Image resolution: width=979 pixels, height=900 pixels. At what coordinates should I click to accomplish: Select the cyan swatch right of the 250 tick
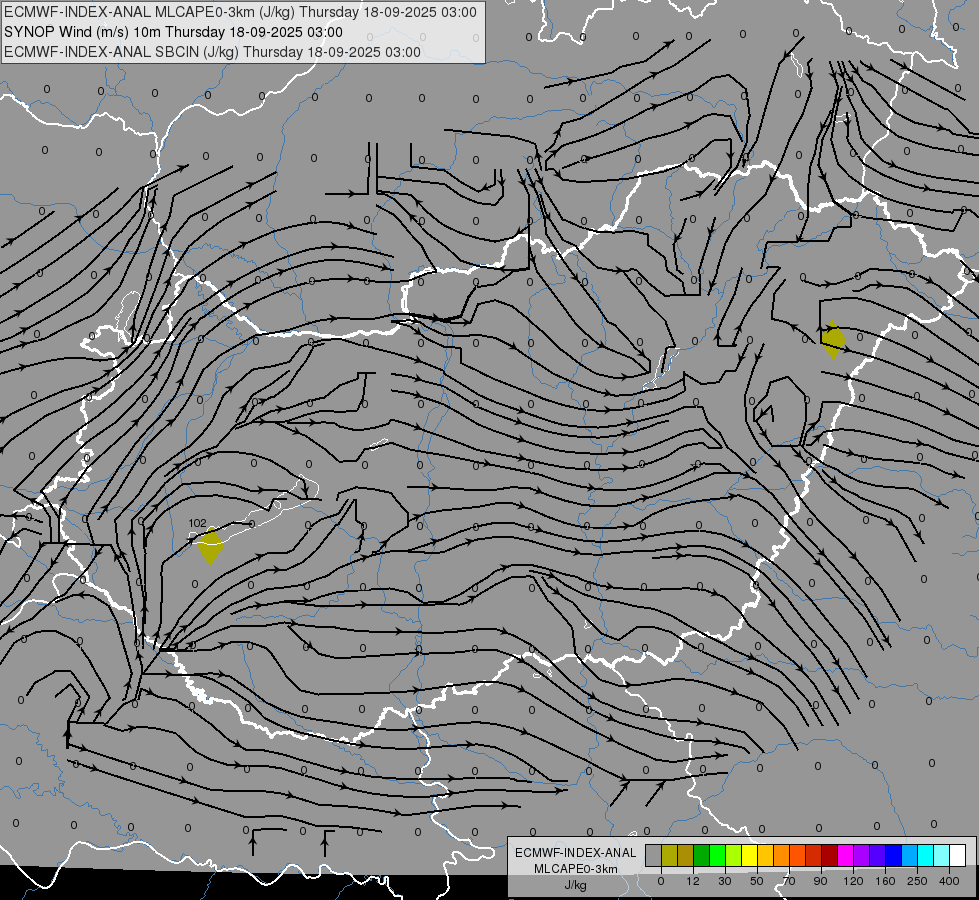[925, 855]
